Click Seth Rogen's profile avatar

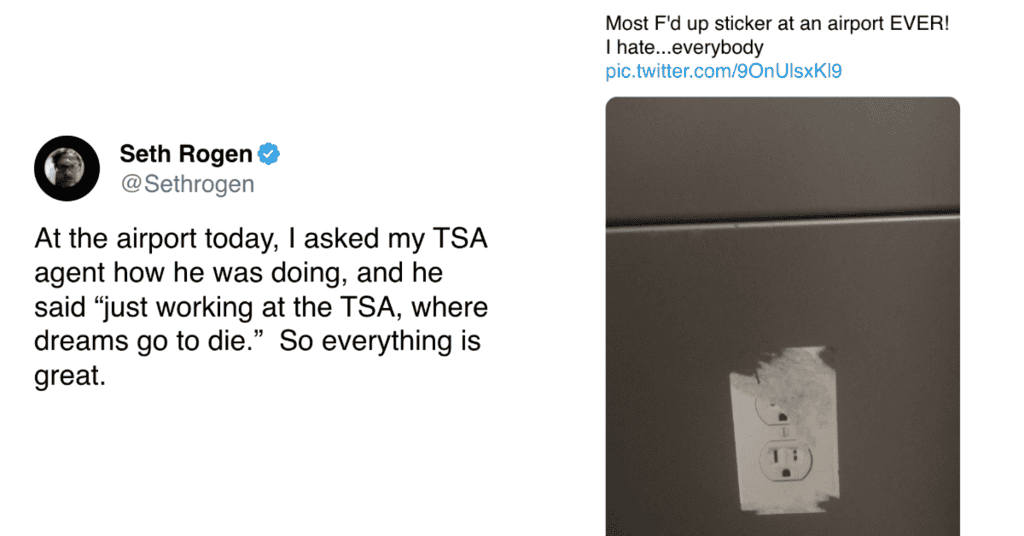(x=67, y=168)
